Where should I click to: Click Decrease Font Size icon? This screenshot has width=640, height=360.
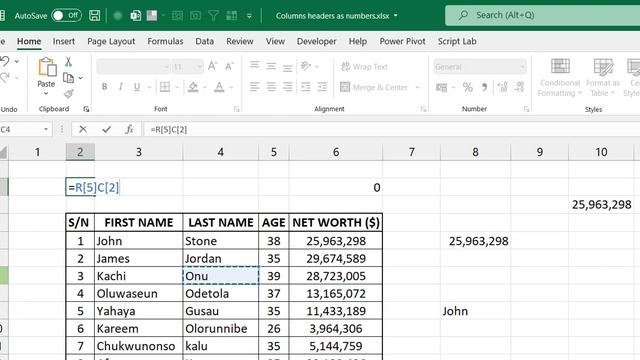(x=229, y=66)
